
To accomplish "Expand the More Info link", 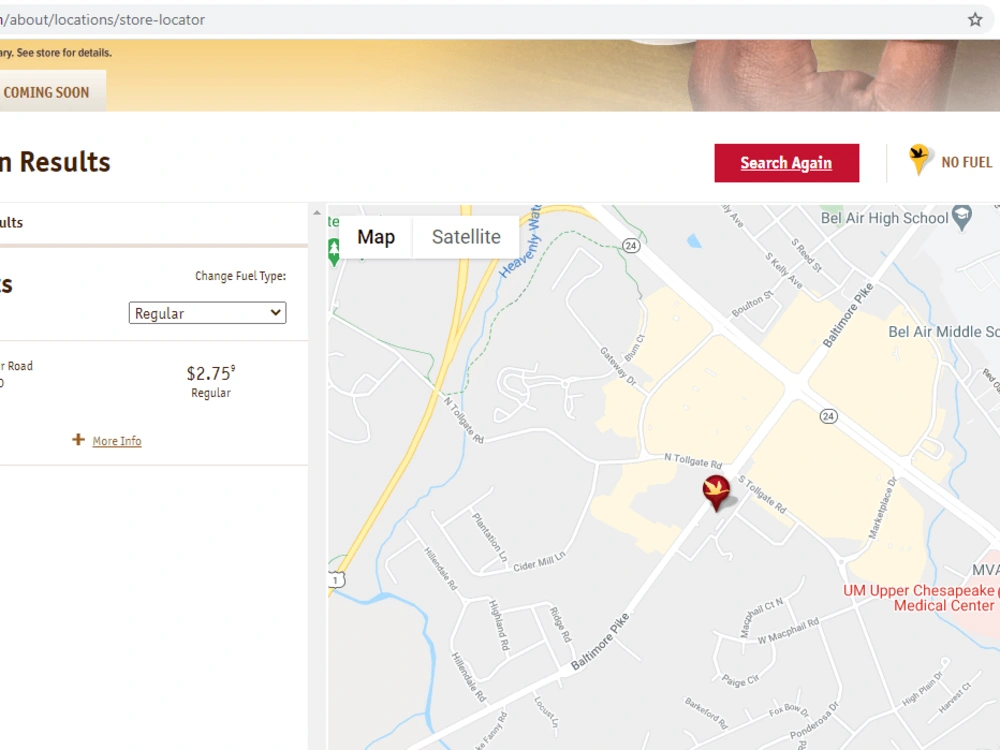I will coord(117,441).
